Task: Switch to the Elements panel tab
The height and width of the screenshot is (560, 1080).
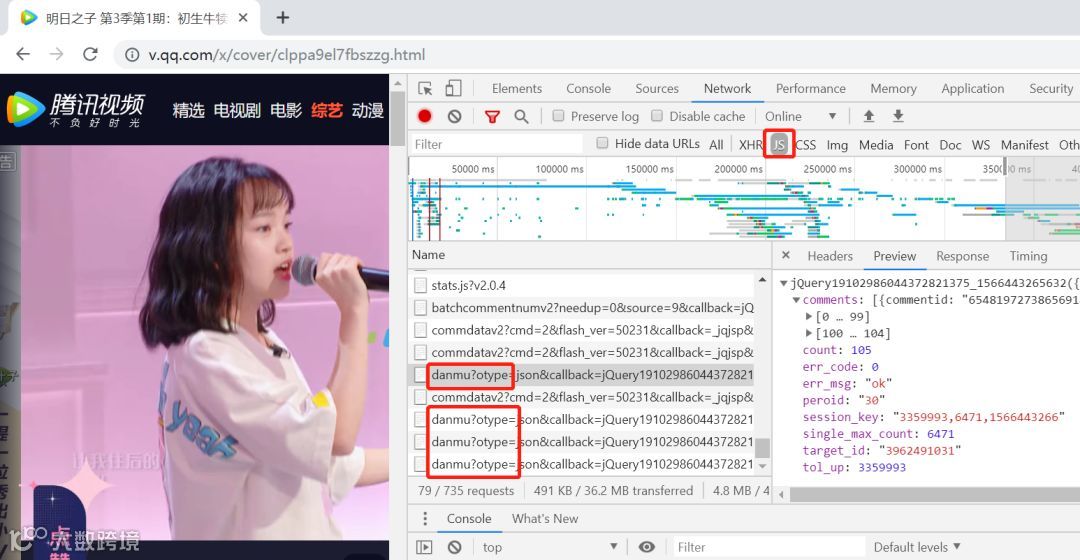Action: pos(517,88)
